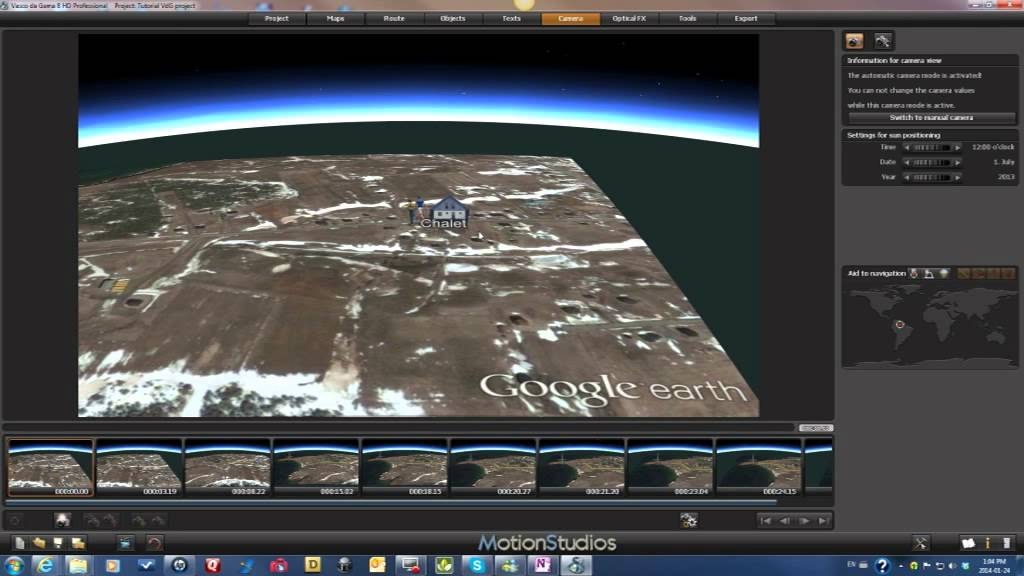1024x576 pixels.
Task: Go to the Objects tab
Action: (x=453, y=19)
